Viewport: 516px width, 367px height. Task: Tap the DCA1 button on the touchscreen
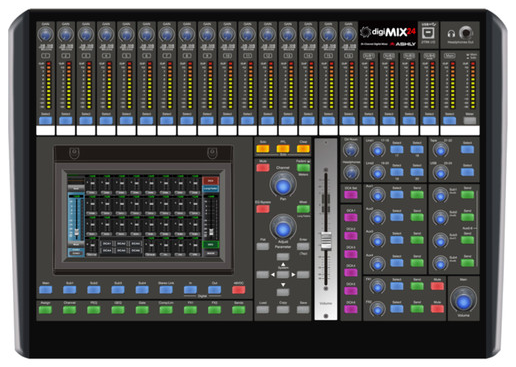point(107,244)
